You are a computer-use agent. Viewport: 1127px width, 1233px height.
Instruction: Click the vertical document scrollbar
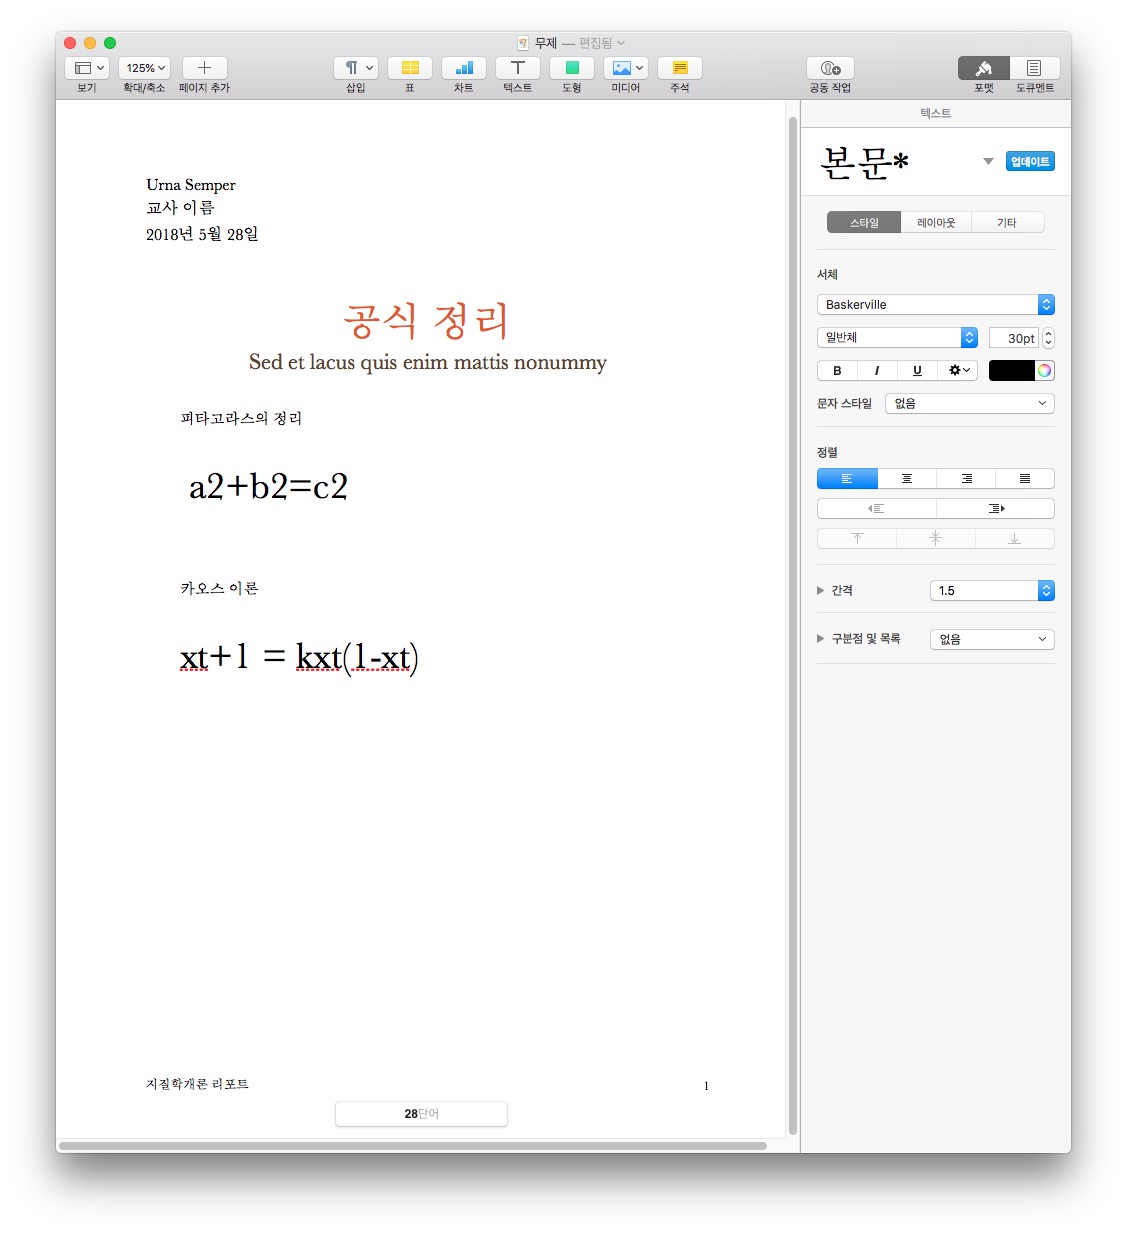pos(793,625)
